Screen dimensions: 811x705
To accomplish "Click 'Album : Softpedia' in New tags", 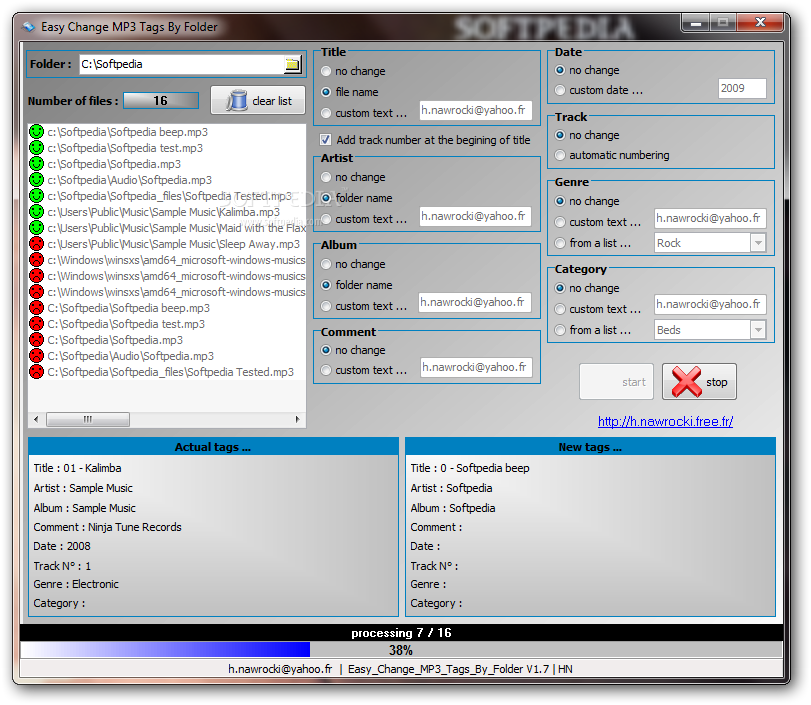I will tap(453, 508).
